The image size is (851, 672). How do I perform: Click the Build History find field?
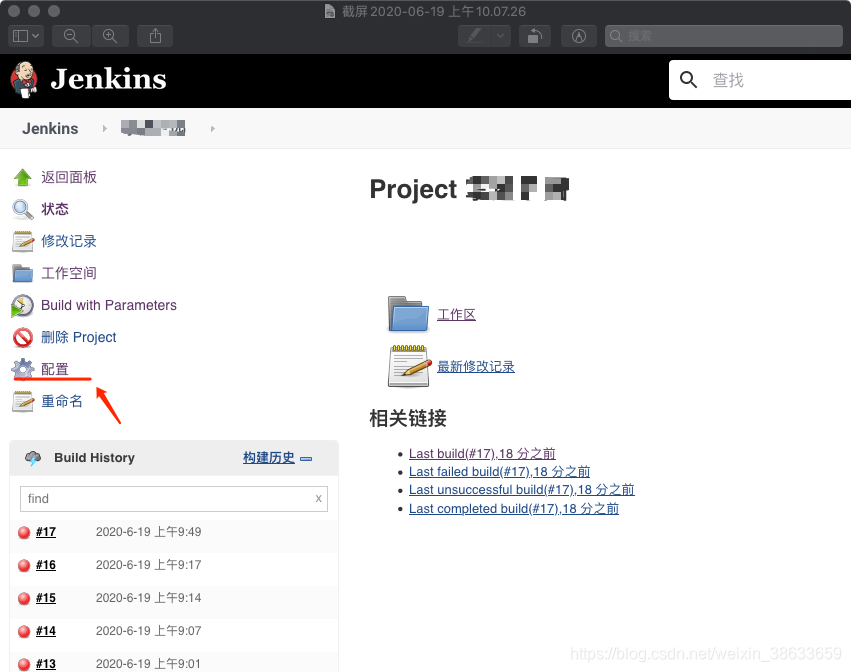[174, 499]
